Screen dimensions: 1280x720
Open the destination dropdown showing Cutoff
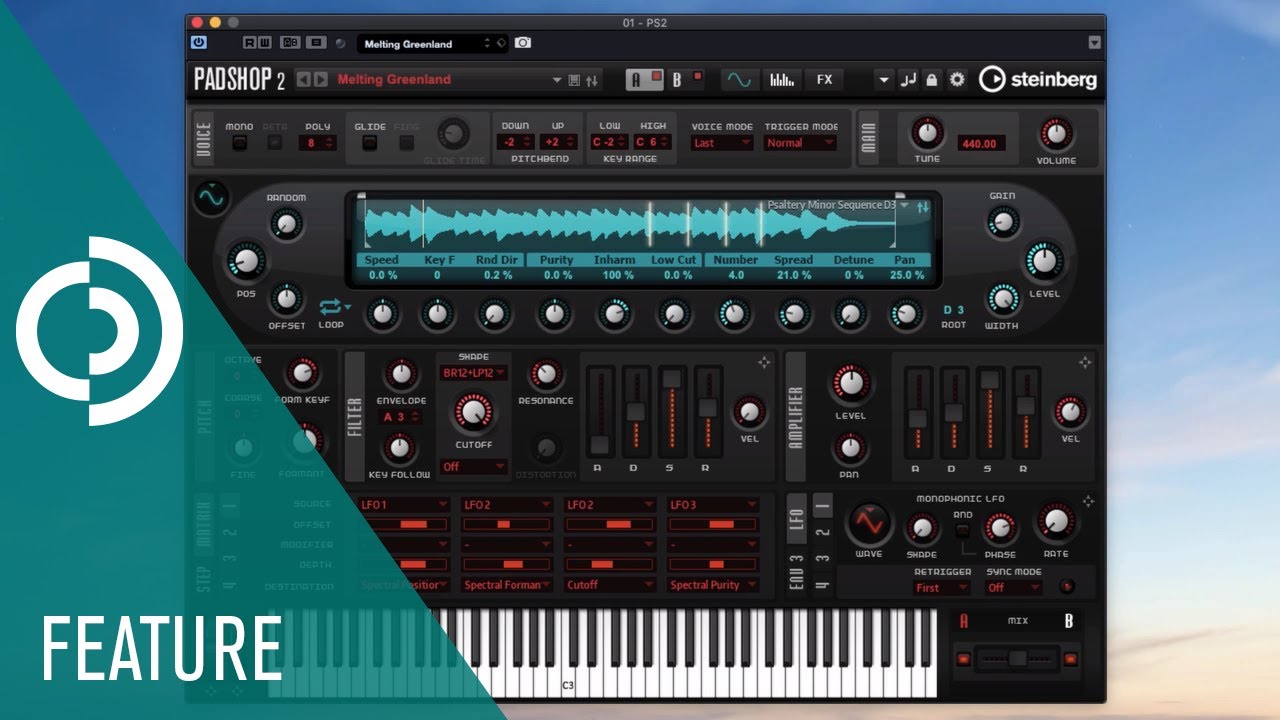[610, 585]
